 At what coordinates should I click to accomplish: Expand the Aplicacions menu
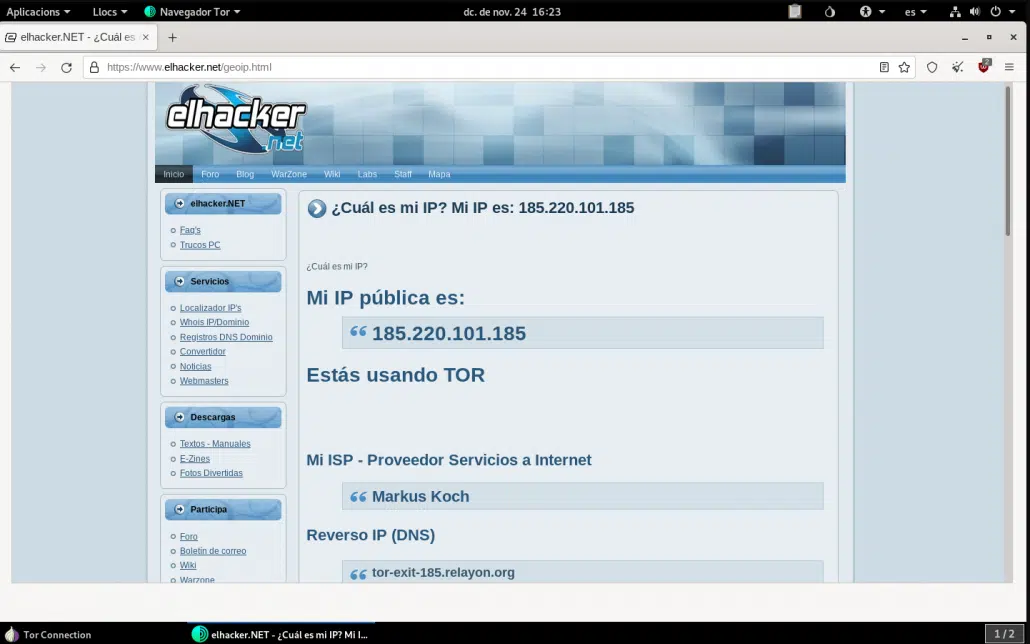coord(38,12)
